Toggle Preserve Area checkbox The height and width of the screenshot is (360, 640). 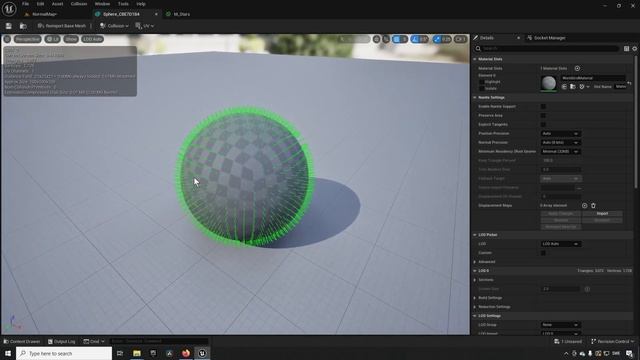pos(543,116)
